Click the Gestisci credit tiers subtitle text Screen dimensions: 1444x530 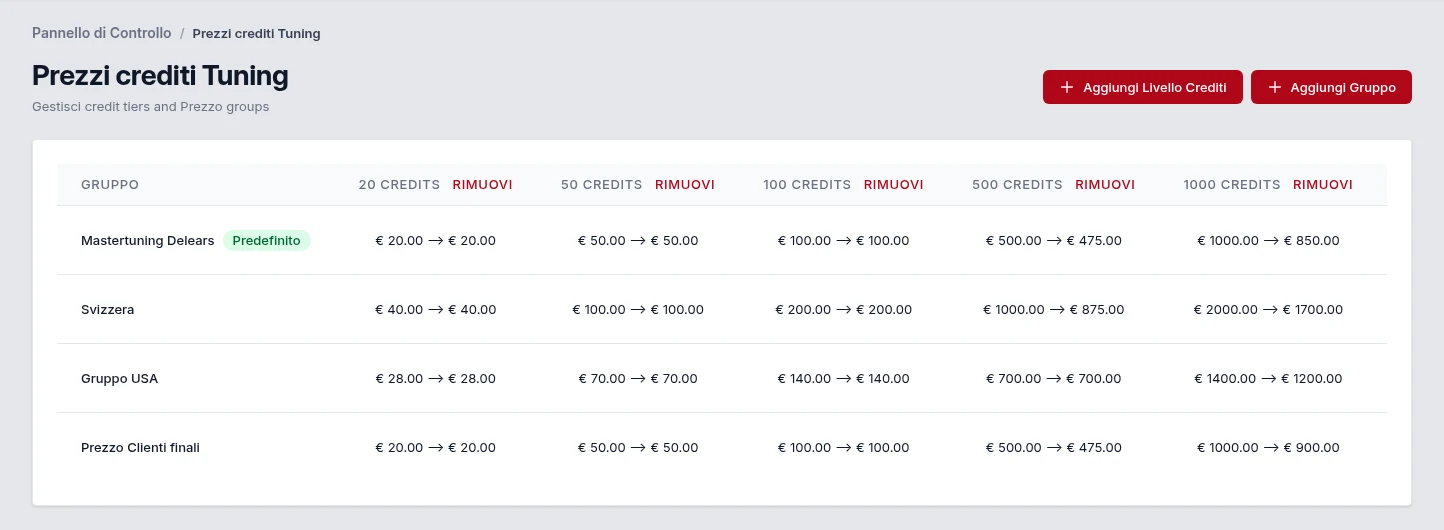coord(151,107)
